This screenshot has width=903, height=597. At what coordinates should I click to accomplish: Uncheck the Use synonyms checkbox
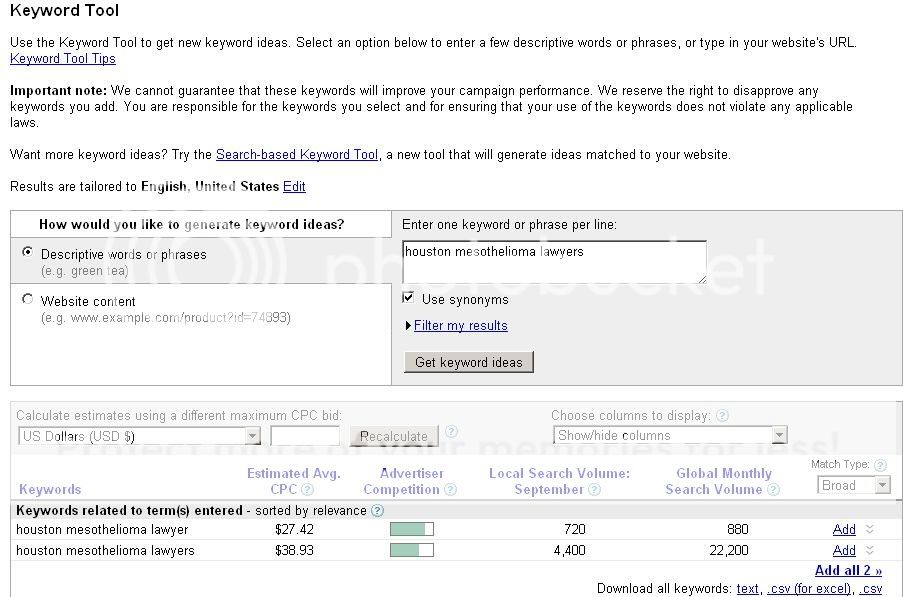[408, 298]
